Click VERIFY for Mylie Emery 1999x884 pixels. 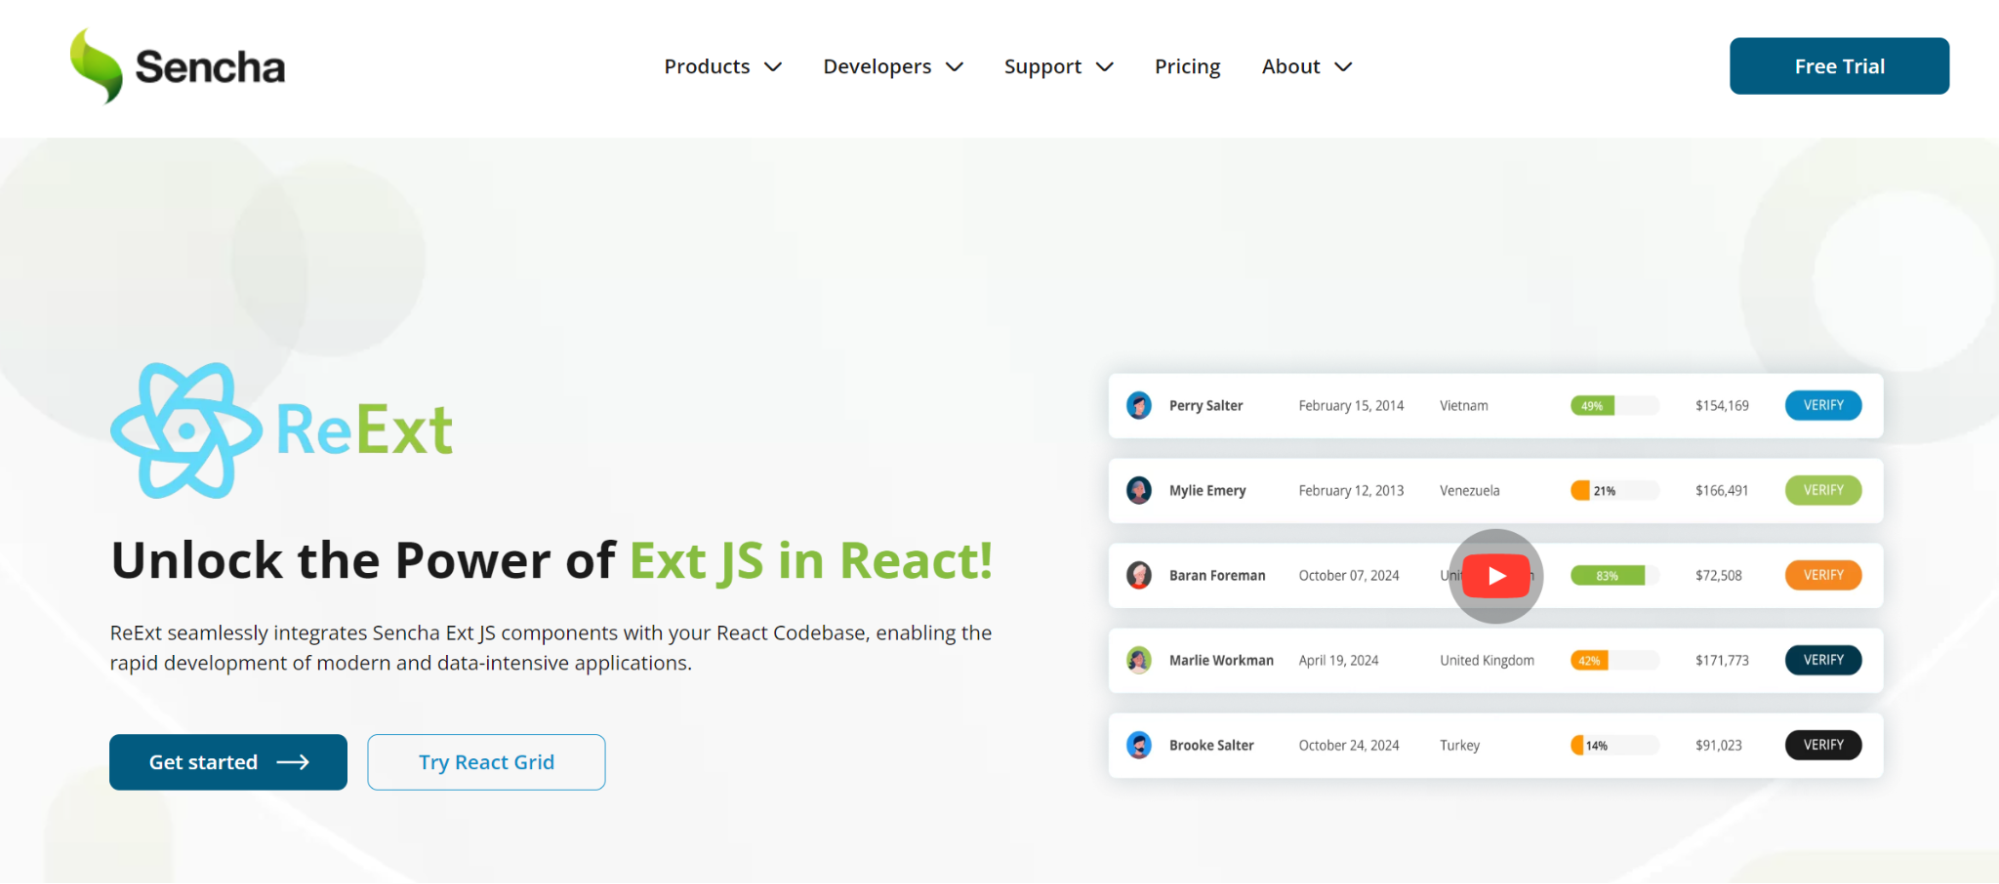1823,491
